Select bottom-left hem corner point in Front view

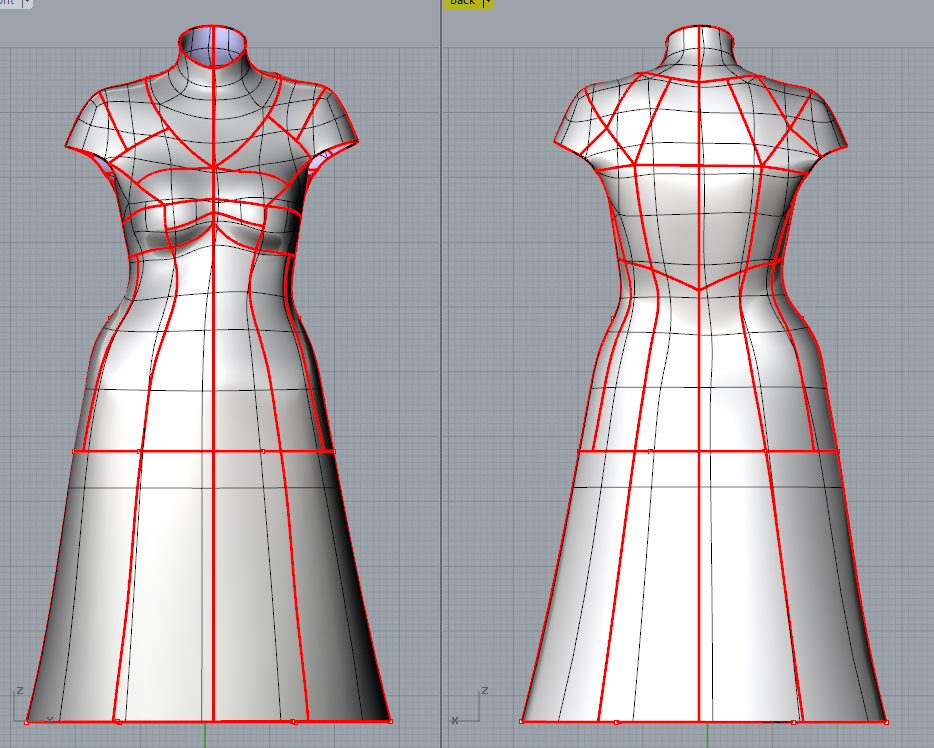pos(27,721)
